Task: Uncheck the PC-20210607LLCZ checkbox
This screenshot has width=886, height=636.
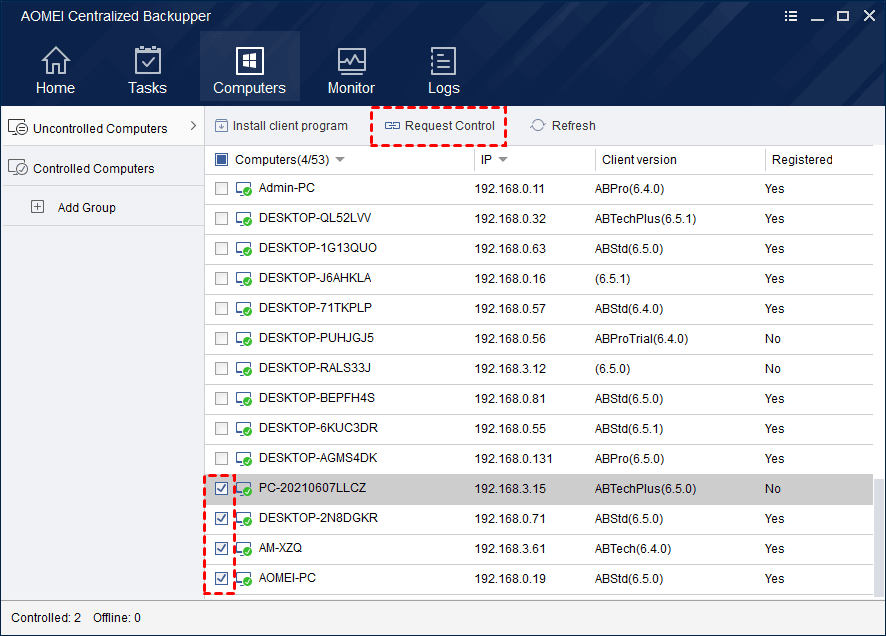Action: [222, 489]
